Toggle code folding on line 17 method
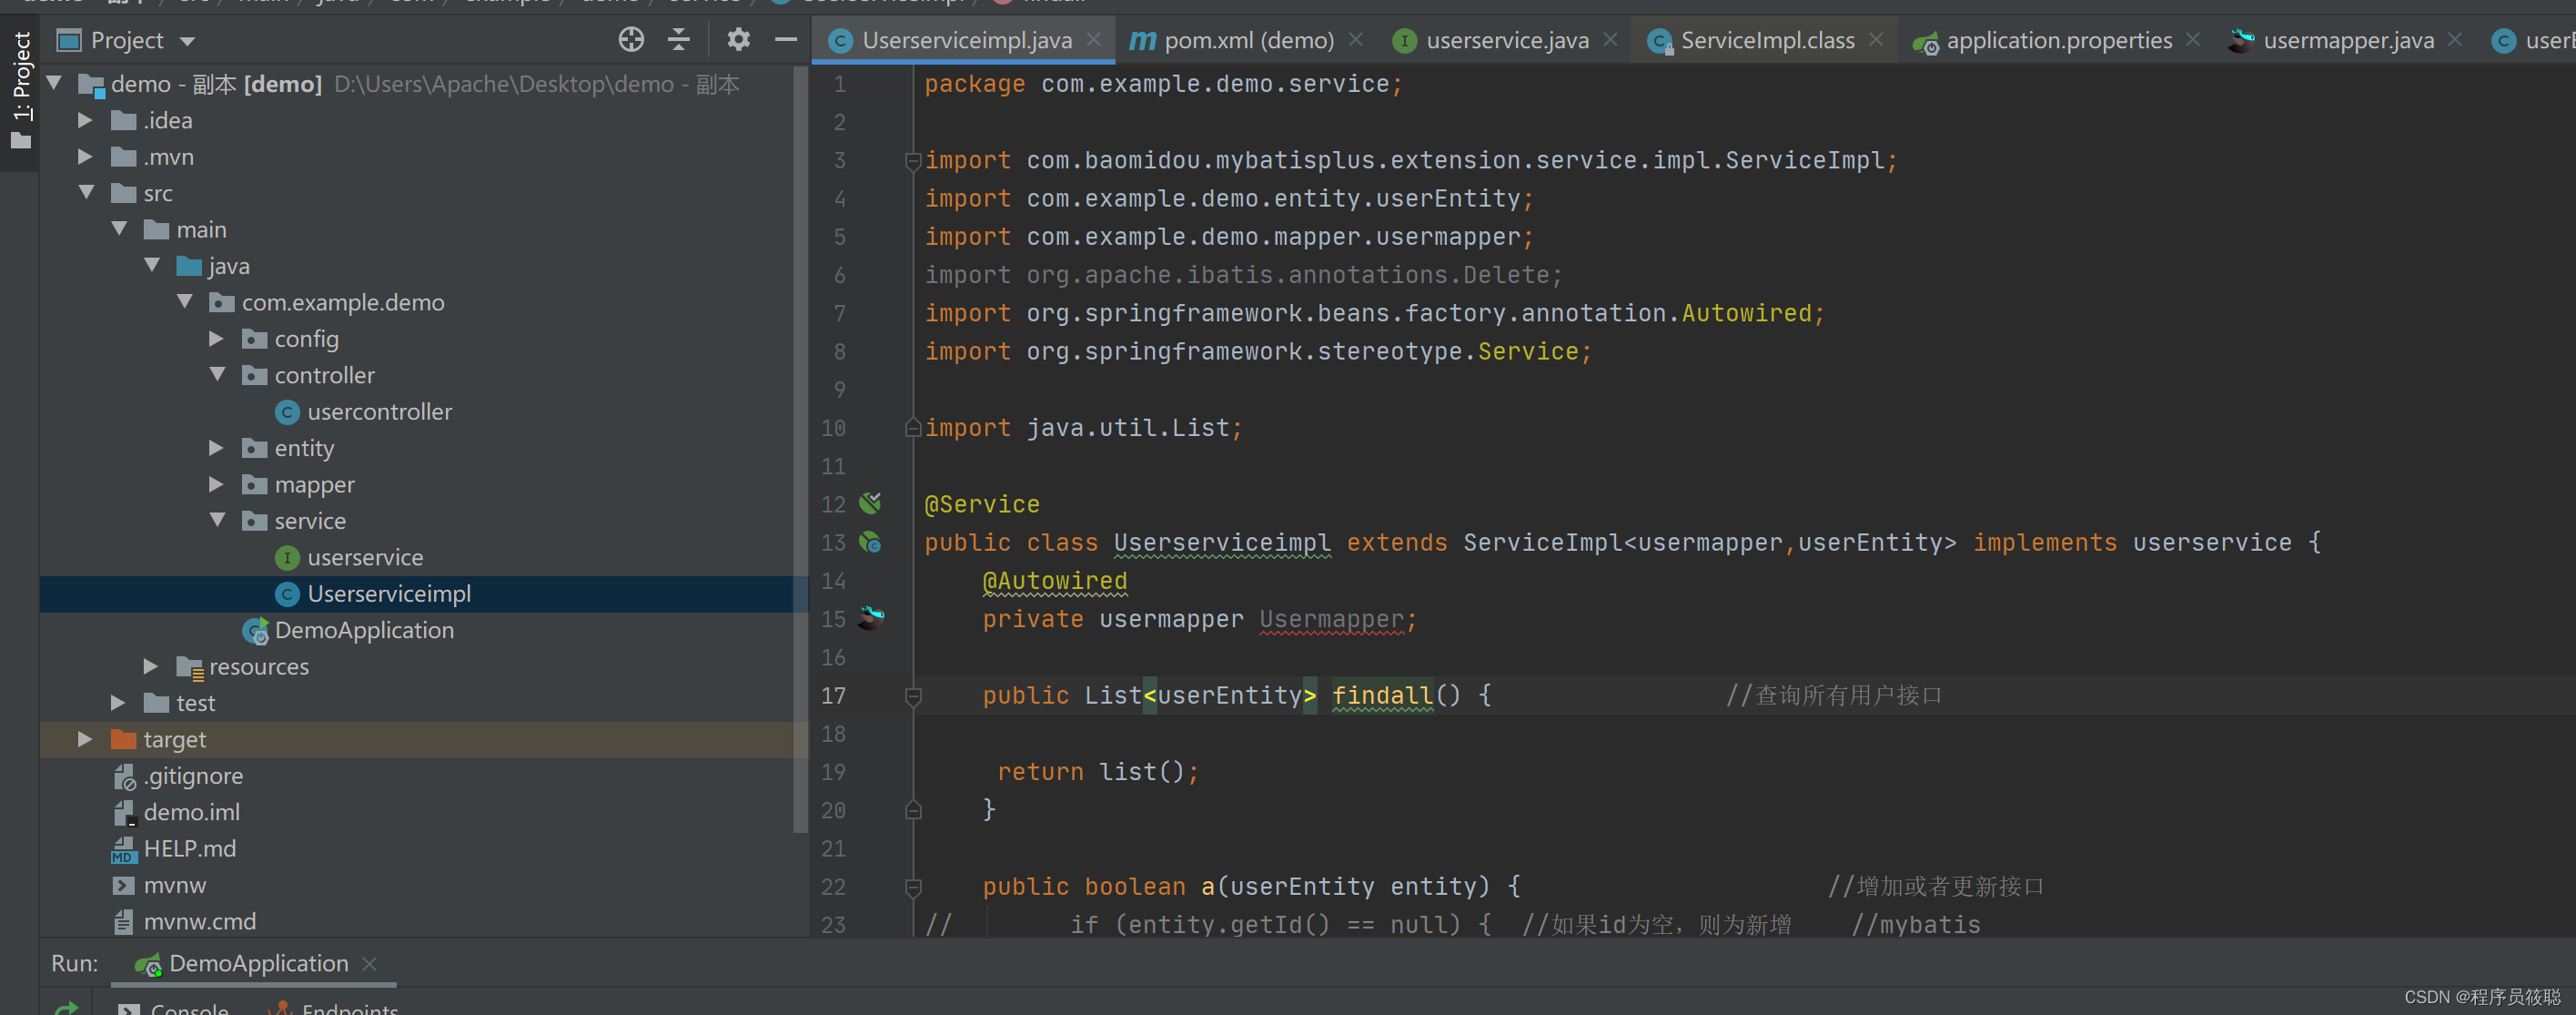2576x1015 pixels. [912, 695]
